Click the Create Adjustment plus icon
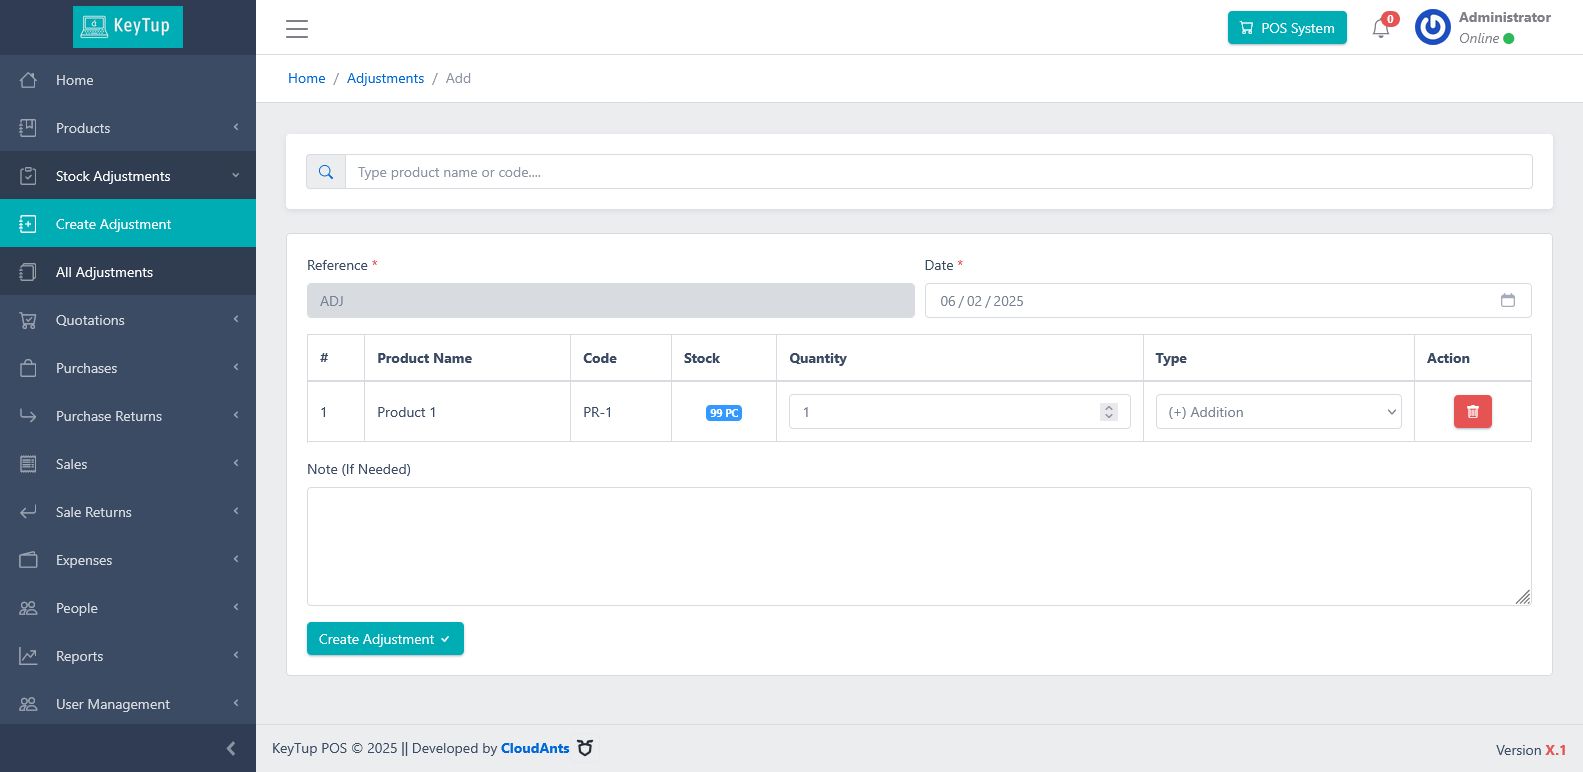The height and width of the screenshot is (772, 1583). pos(28,224)
